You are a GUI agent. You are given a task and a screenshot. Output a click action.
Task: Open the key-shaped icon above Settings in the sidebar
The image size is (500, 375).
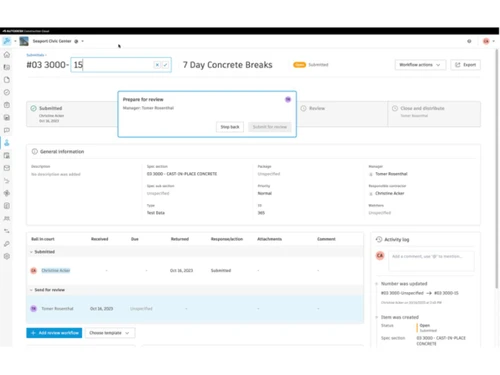coord(7,244)
